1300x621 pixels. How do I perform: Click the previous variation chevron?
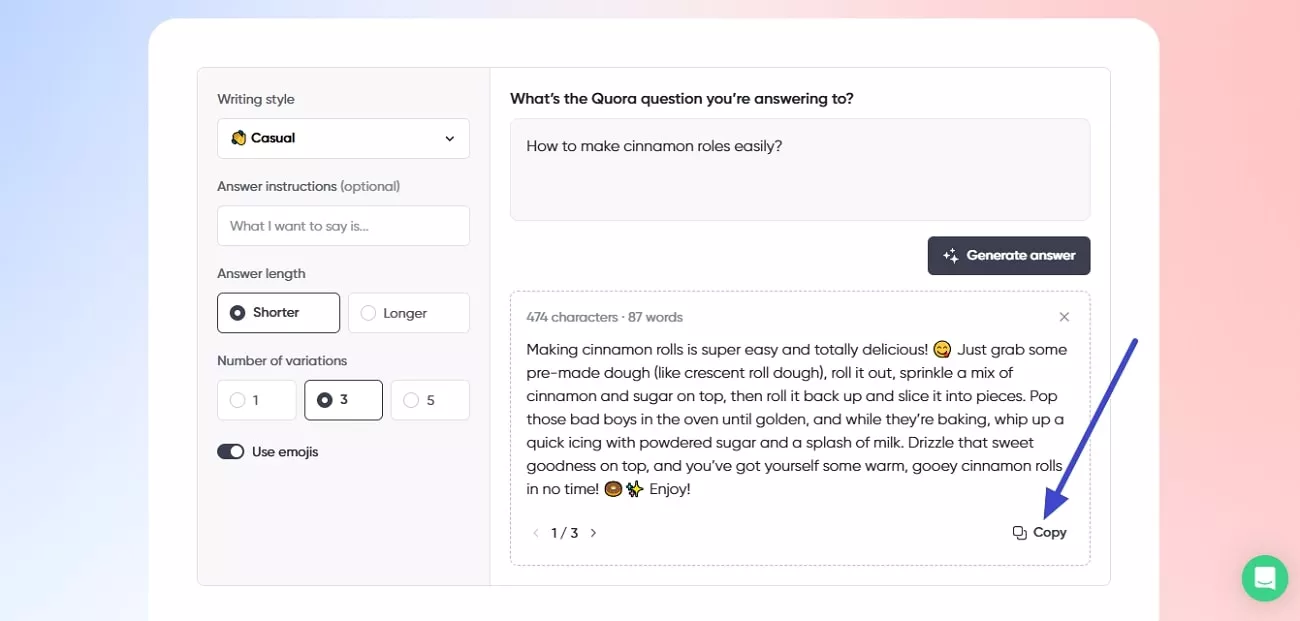pyautogui.click(x=536, y=533)
